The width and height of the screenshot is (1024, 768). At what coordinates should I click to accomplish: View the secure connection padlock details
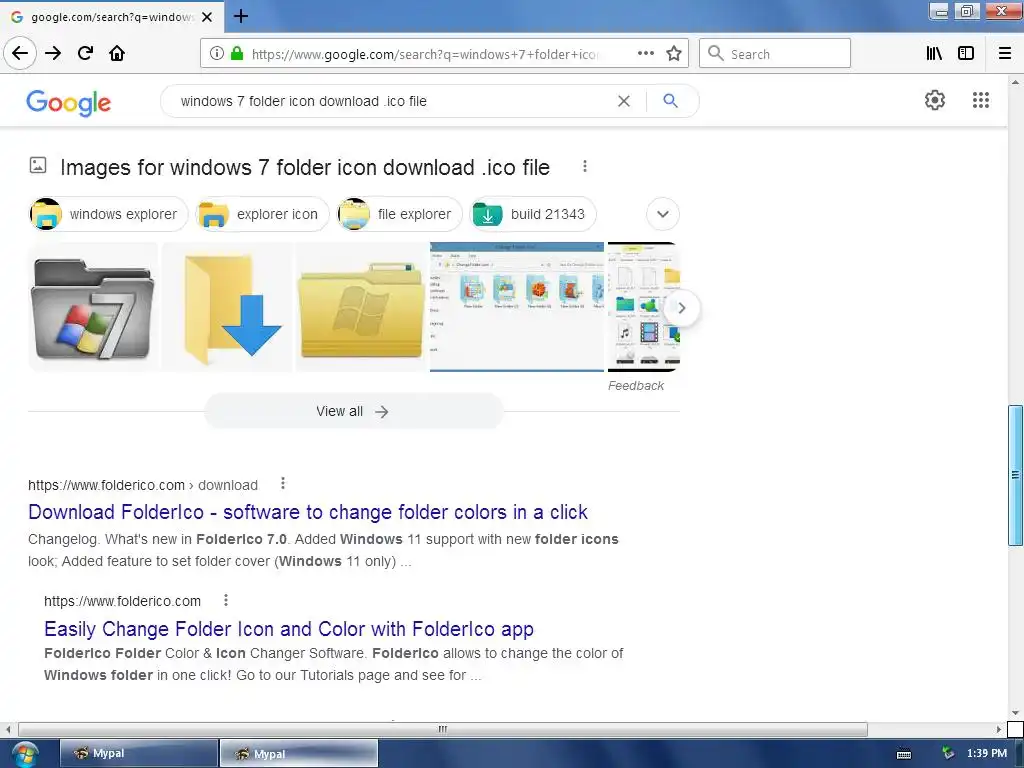tap(237, 54)
